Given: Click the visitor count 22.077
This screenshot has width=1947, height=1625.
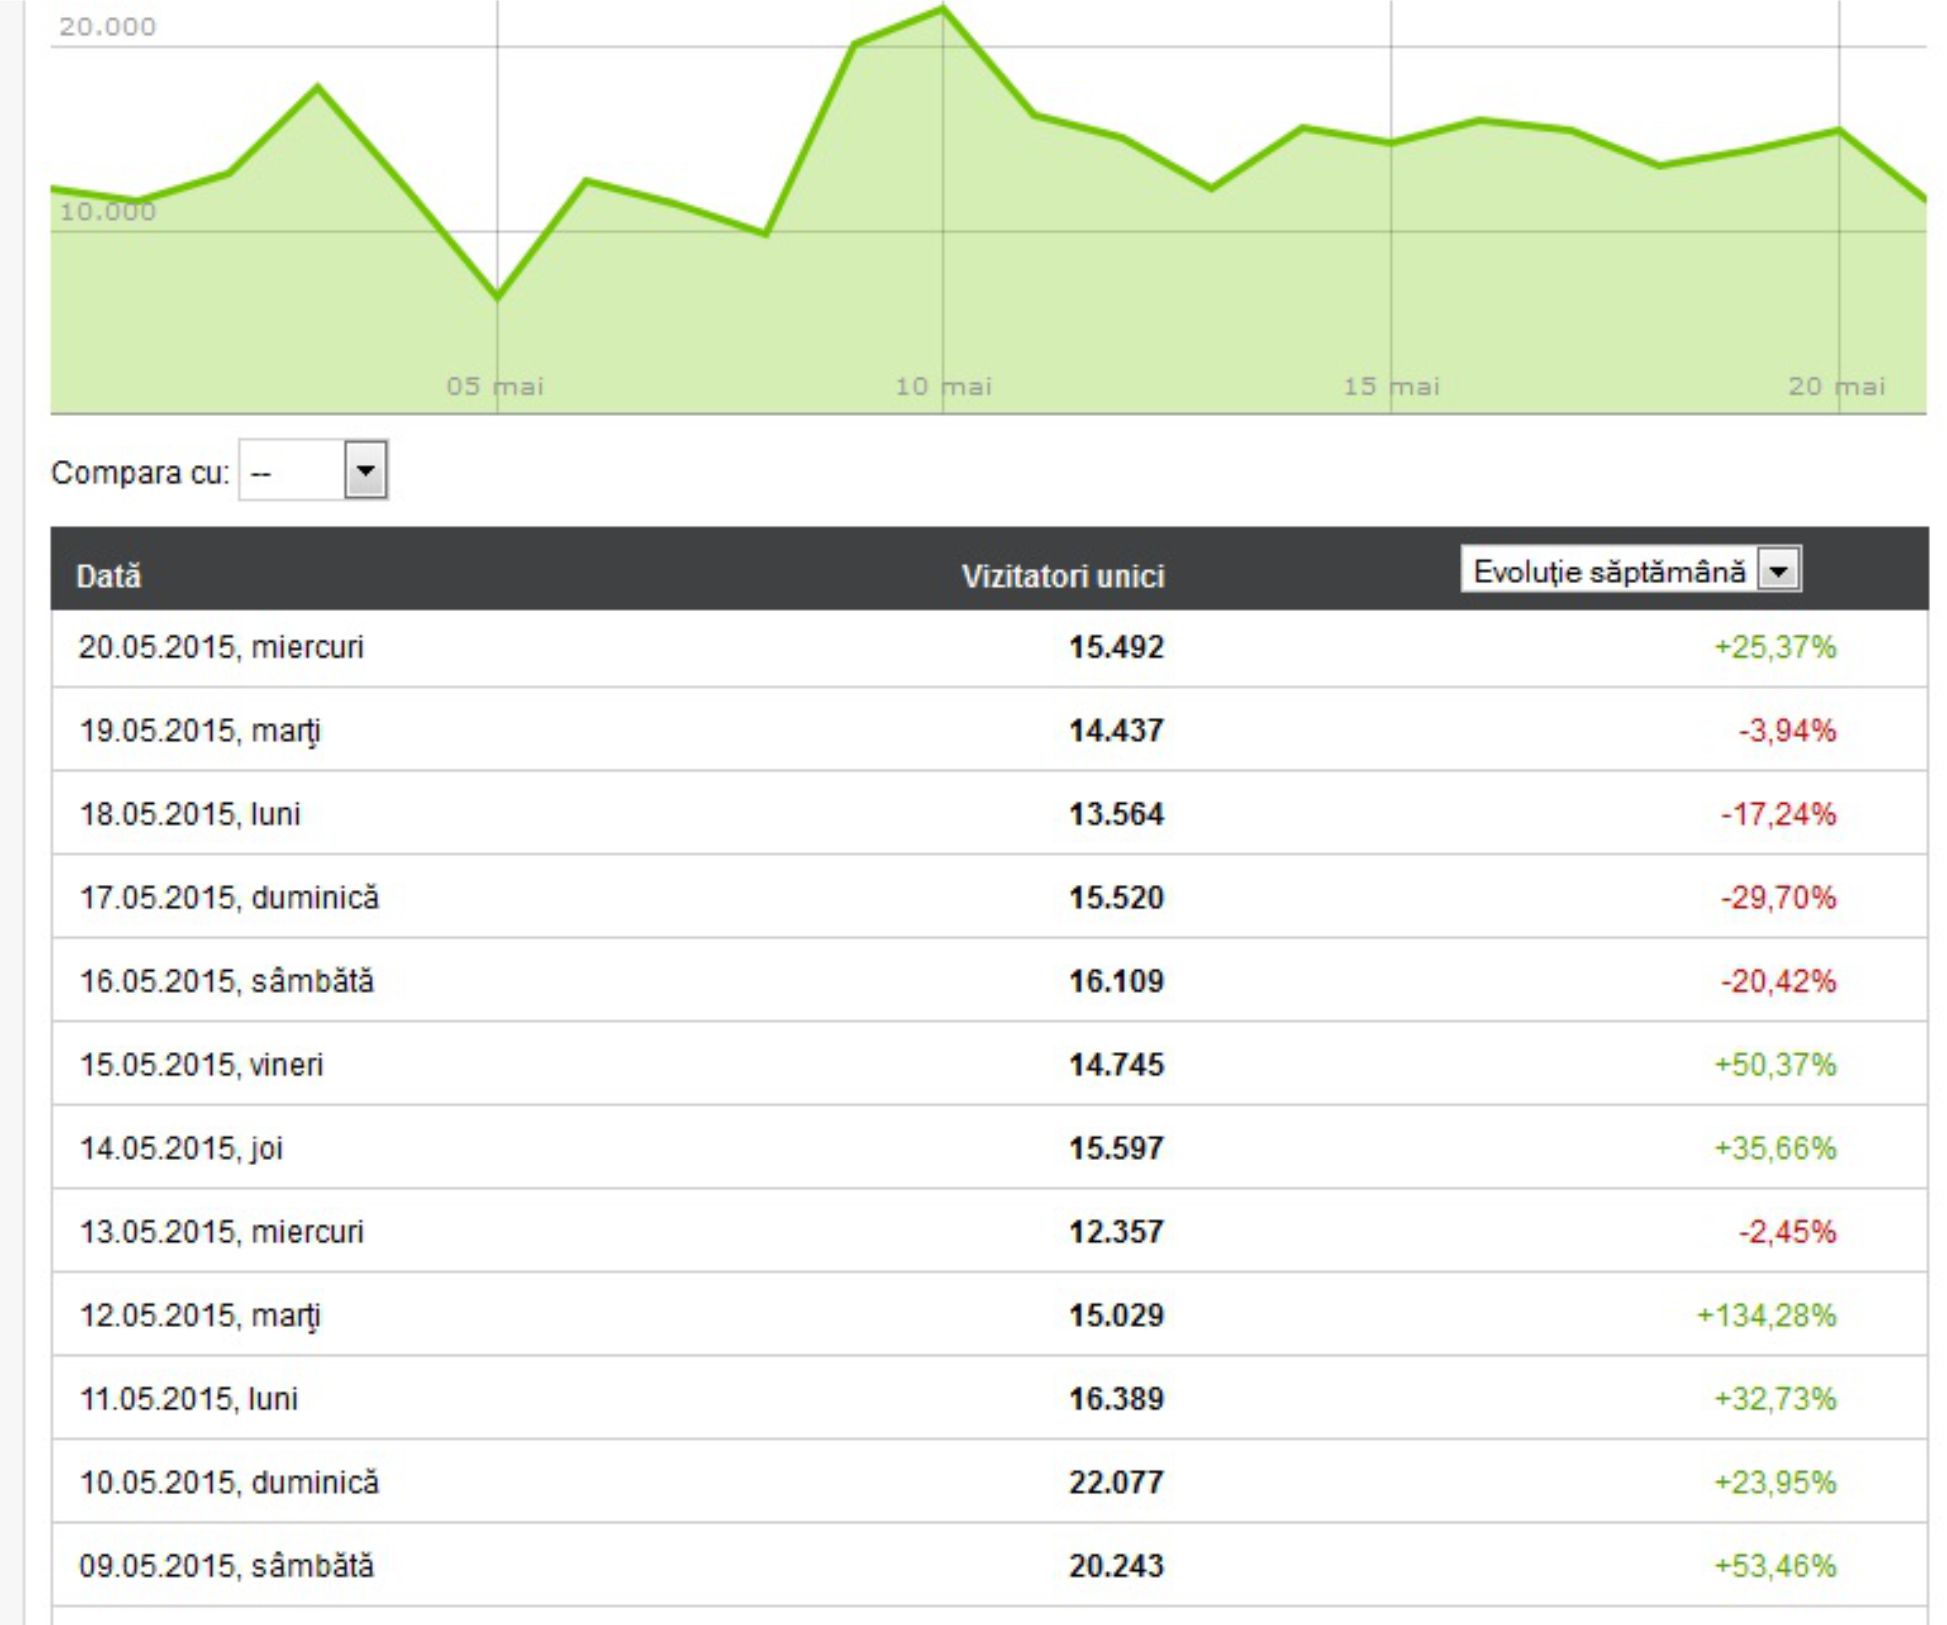Looking at the screenshot, I should coord(1116,1483).
